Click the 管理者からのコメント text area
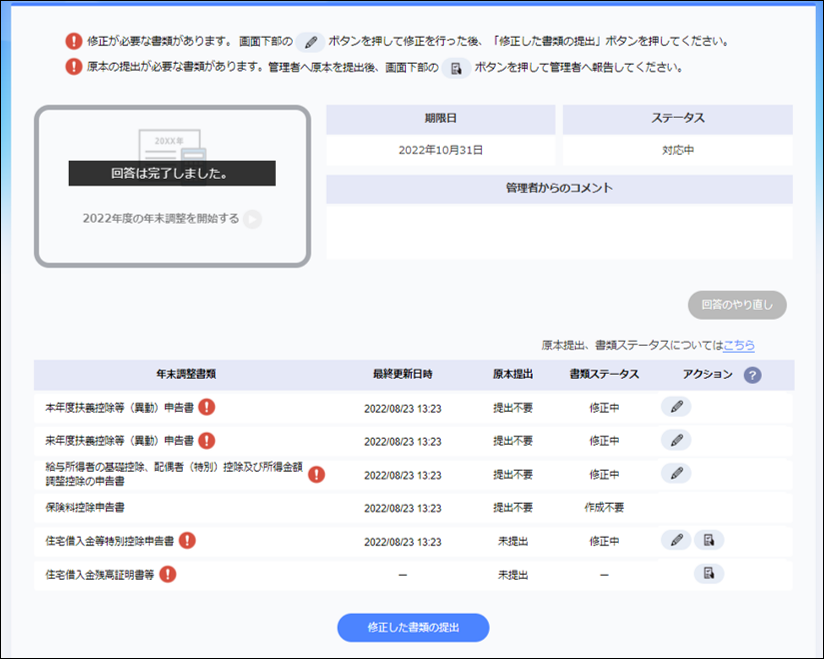 [559, 231]
